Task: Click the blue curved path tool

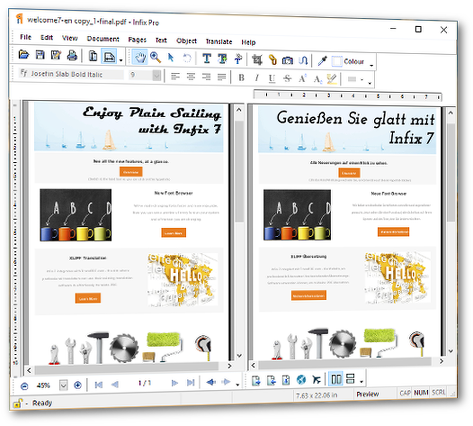Action: (x=303, y=60)
